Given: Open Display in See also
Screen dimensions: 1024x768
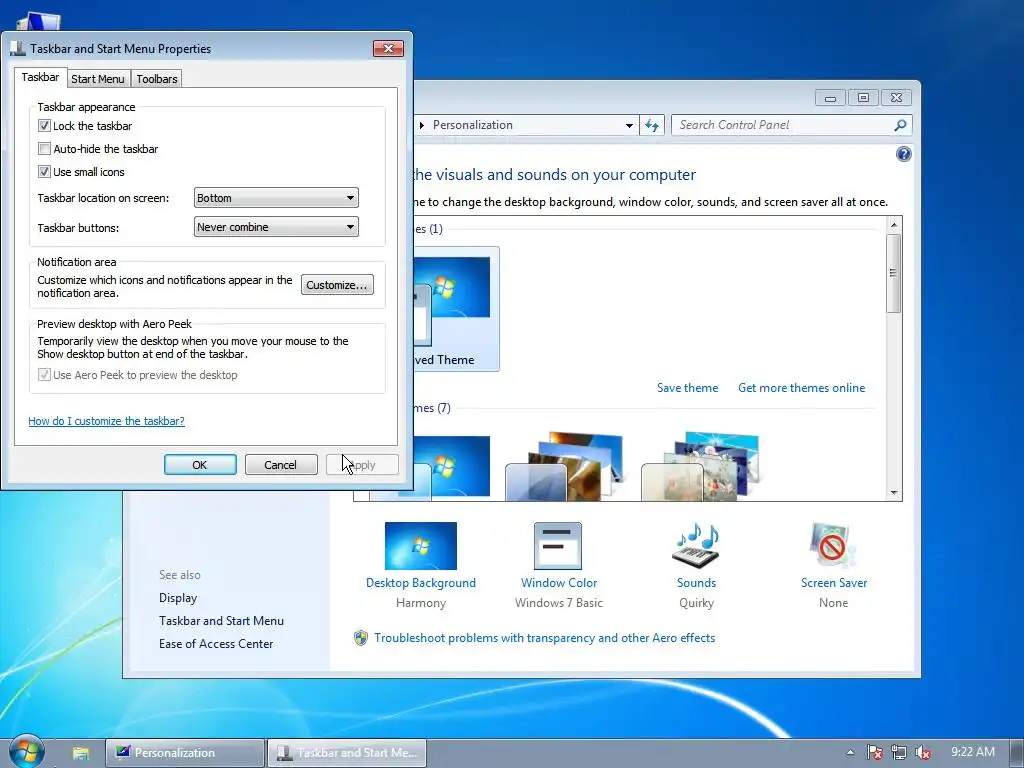Looking at the screenshot, I should pyautogui.click(x=178, y=598).
